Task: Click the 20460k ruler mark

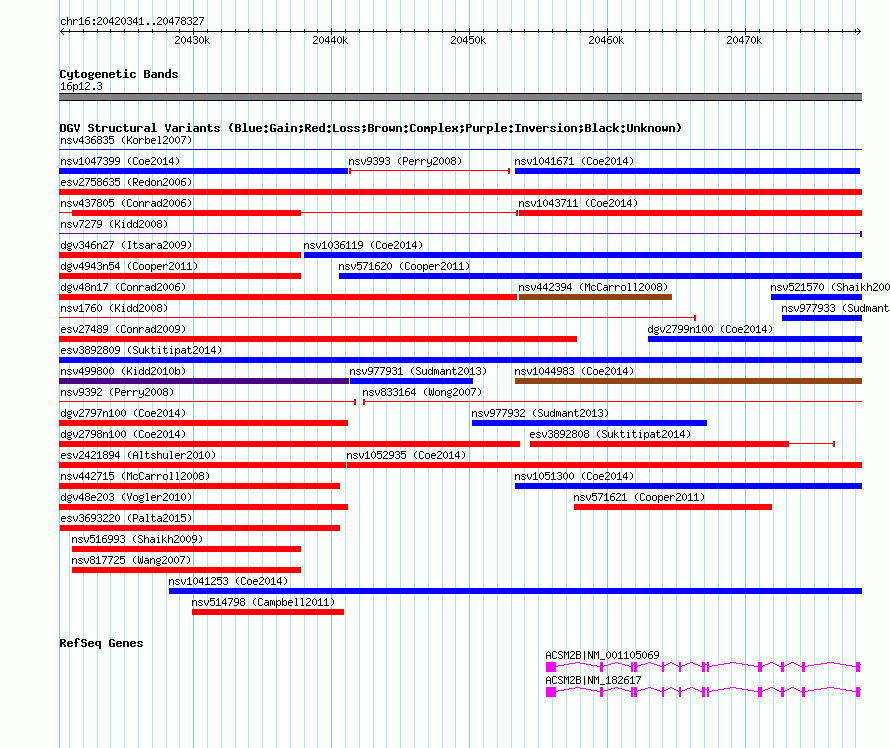Action: click(606, 40)
